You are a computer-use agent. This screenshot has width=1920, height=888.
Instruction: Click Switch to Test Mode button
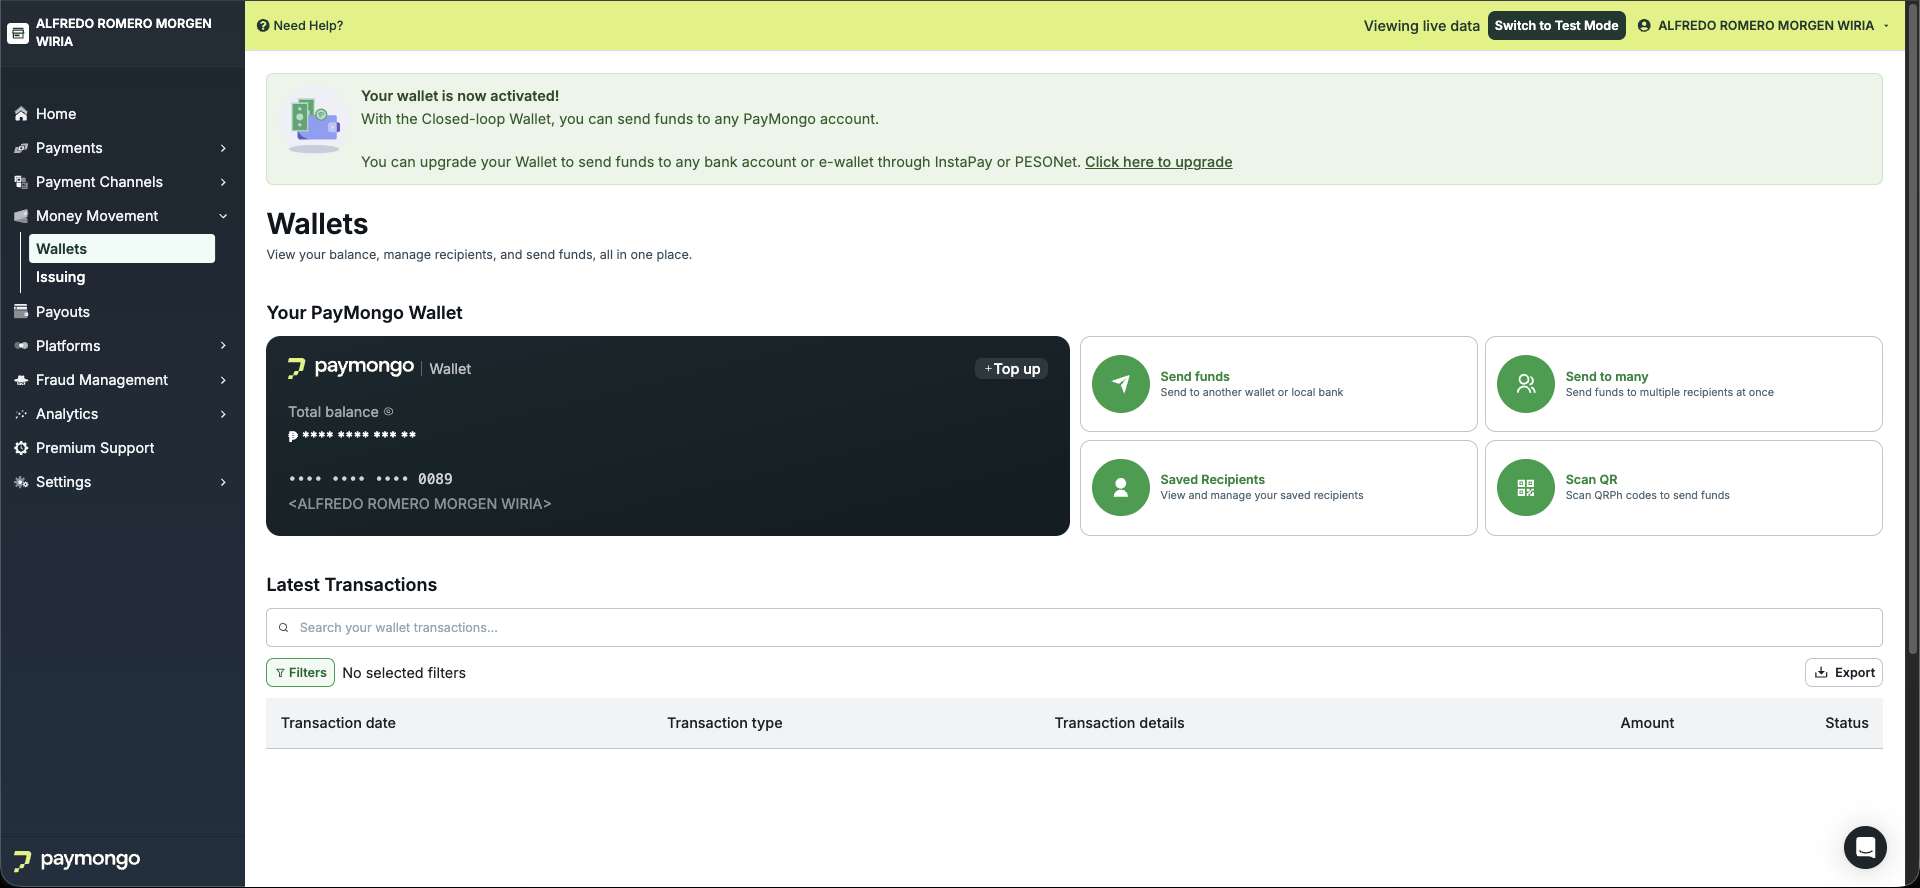click(x=1556, y=26)
